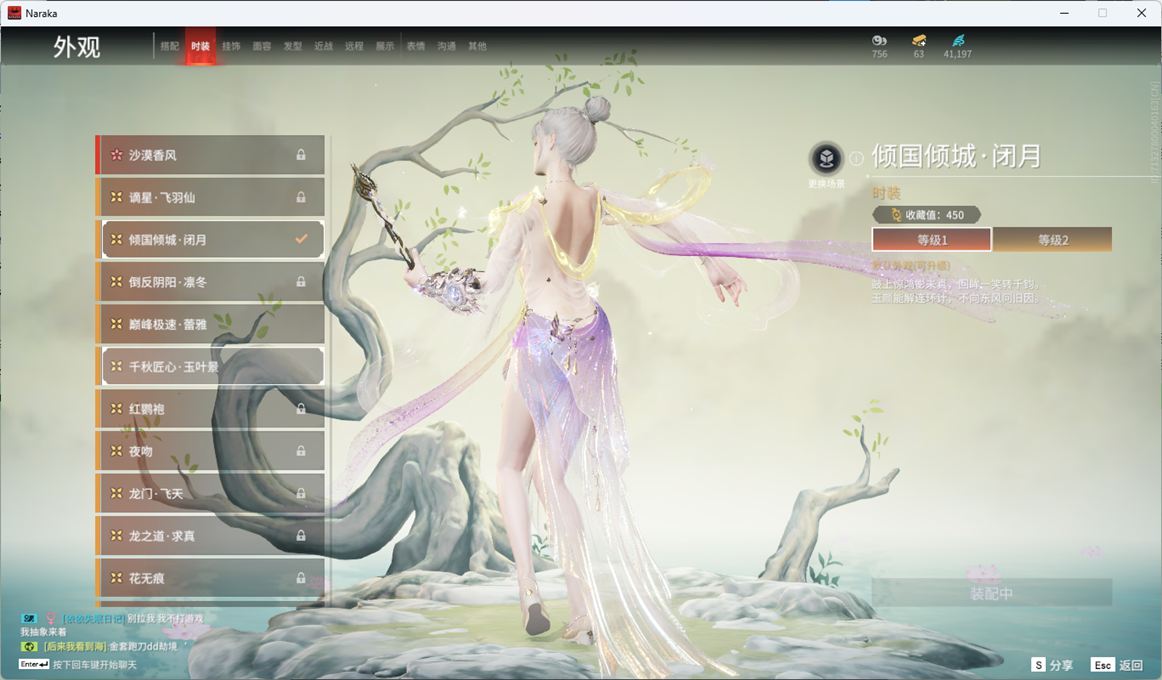Click the blue feather currency icon
1162x680 pixels.
coord(958,41)
